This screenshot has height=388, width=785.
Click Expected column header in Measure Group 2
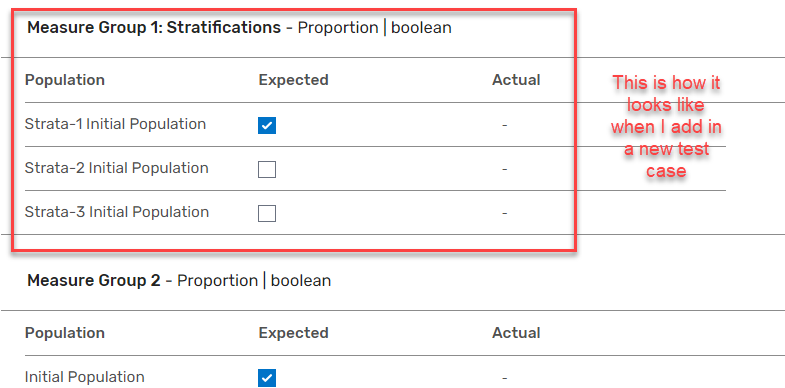point(293,333)
